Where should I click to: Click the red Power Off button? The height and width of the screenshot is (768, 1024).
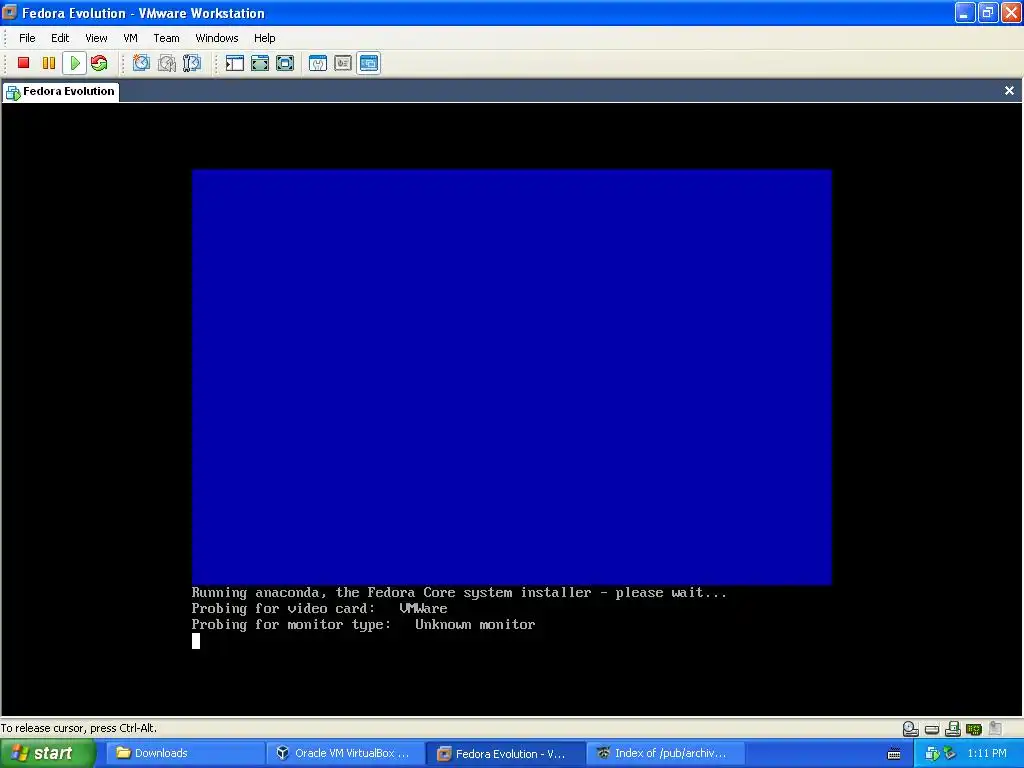click(24, 63)
